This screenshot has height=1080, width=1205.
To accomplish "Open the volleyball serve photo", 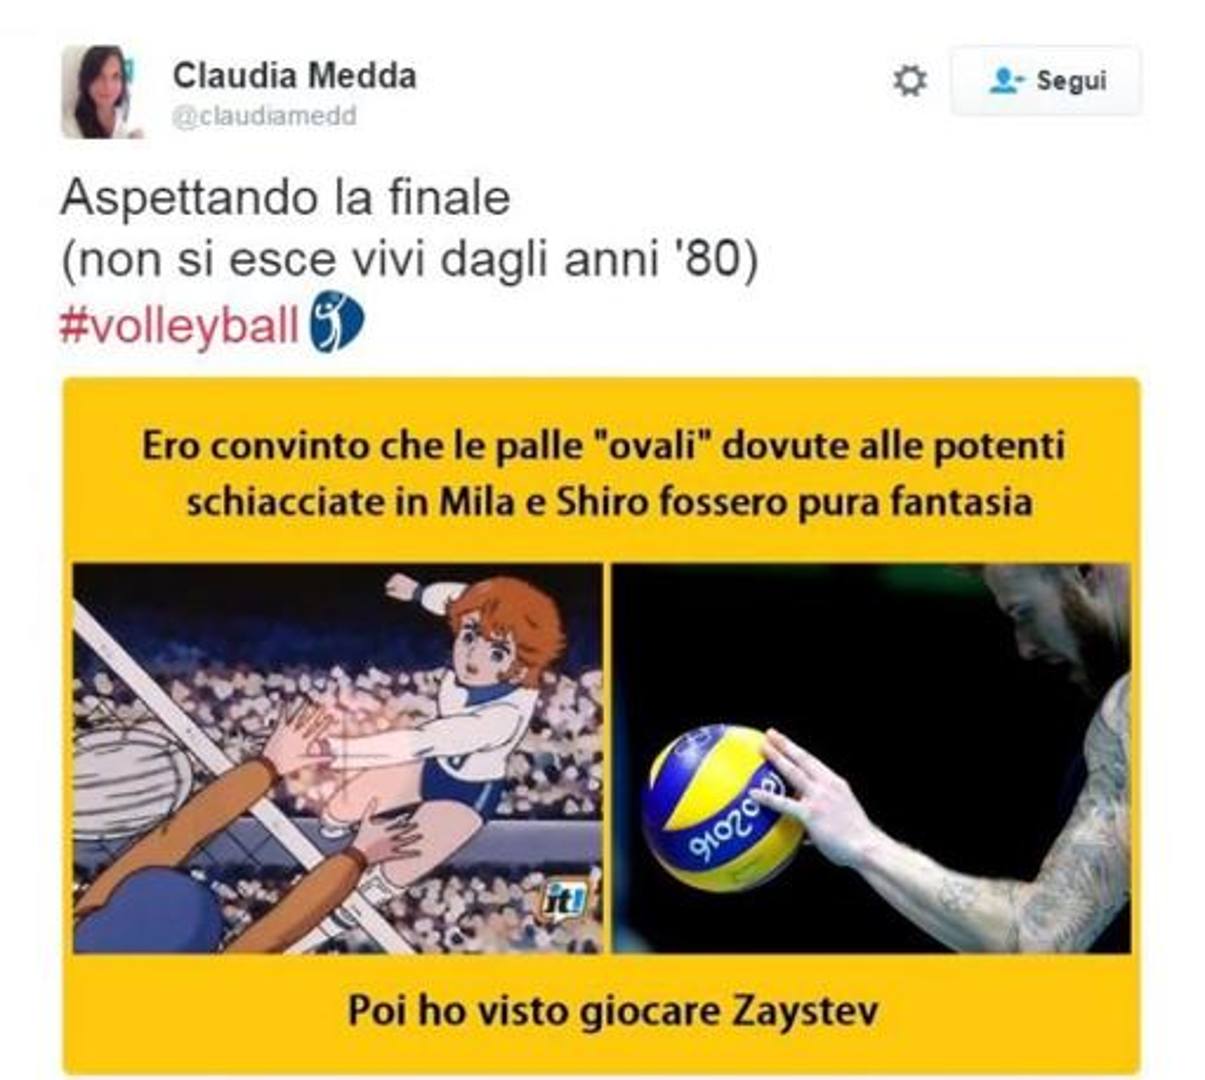I will tap(871, 757).
